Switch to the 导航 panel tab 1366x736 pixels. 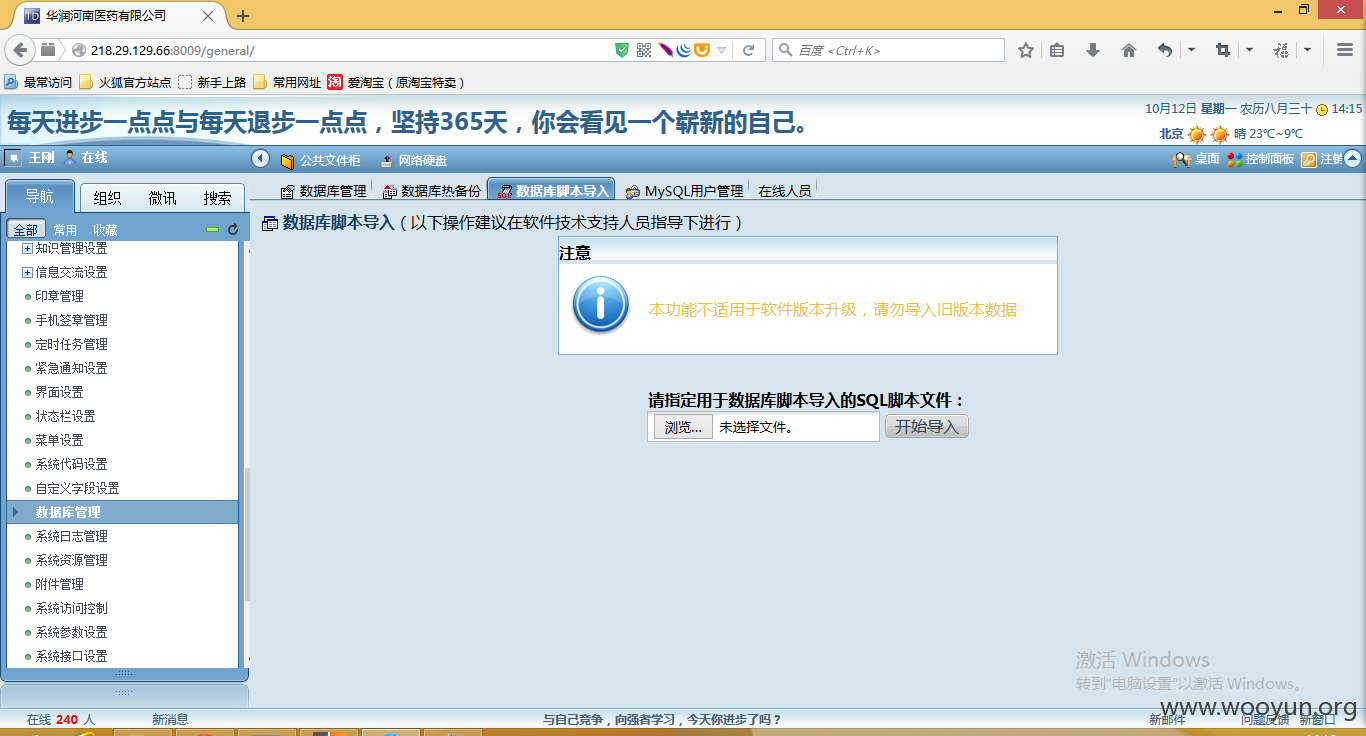(x=40, y=197)
